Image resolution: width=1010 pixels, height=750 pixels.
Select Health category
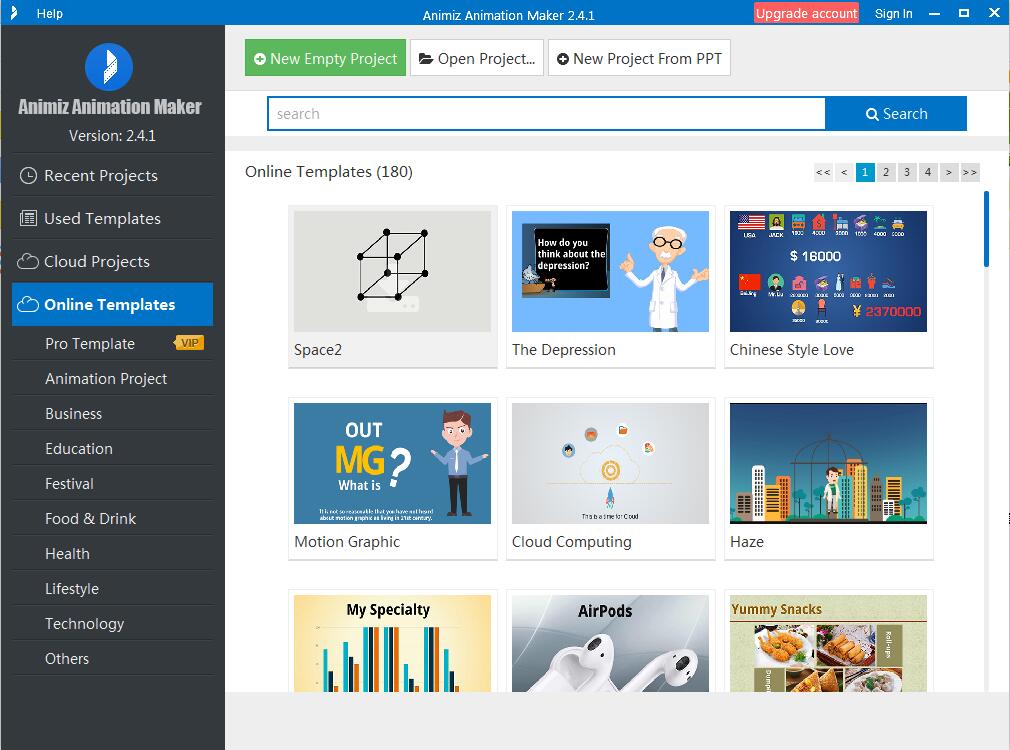click(112, 553)
